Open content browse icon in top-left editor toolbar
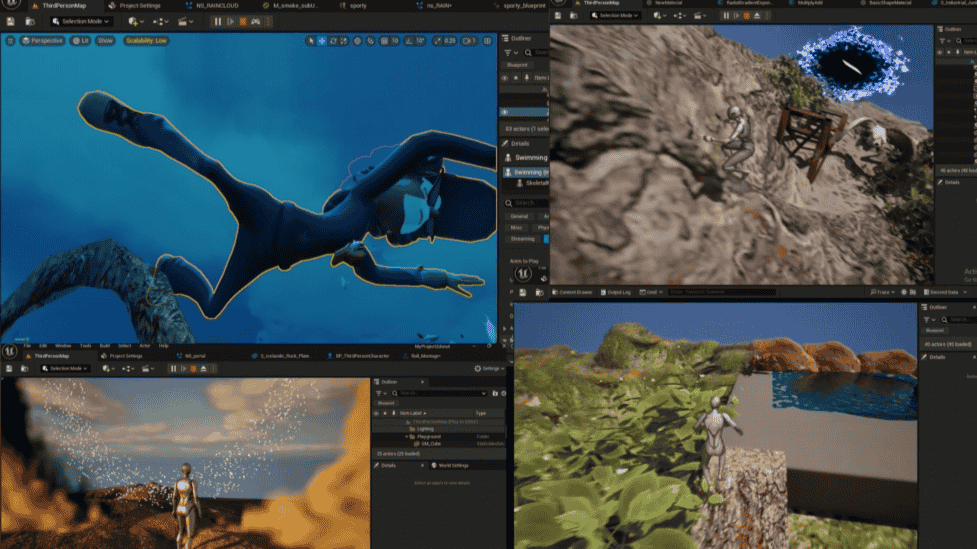The image size is (977, 549). tap(30, 21)
